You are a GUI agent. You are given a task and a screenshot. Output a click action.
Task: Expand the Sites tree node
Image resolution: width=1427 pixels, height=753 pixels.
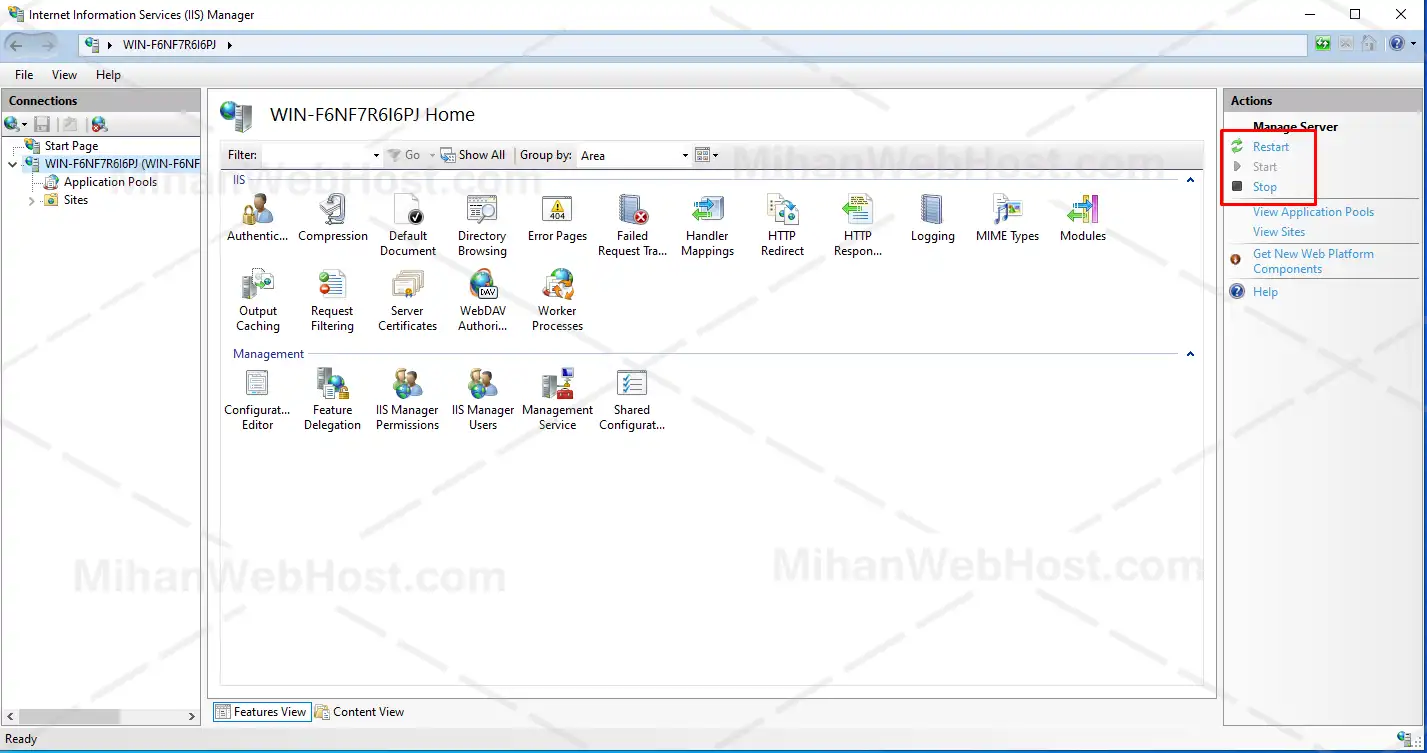31,201
